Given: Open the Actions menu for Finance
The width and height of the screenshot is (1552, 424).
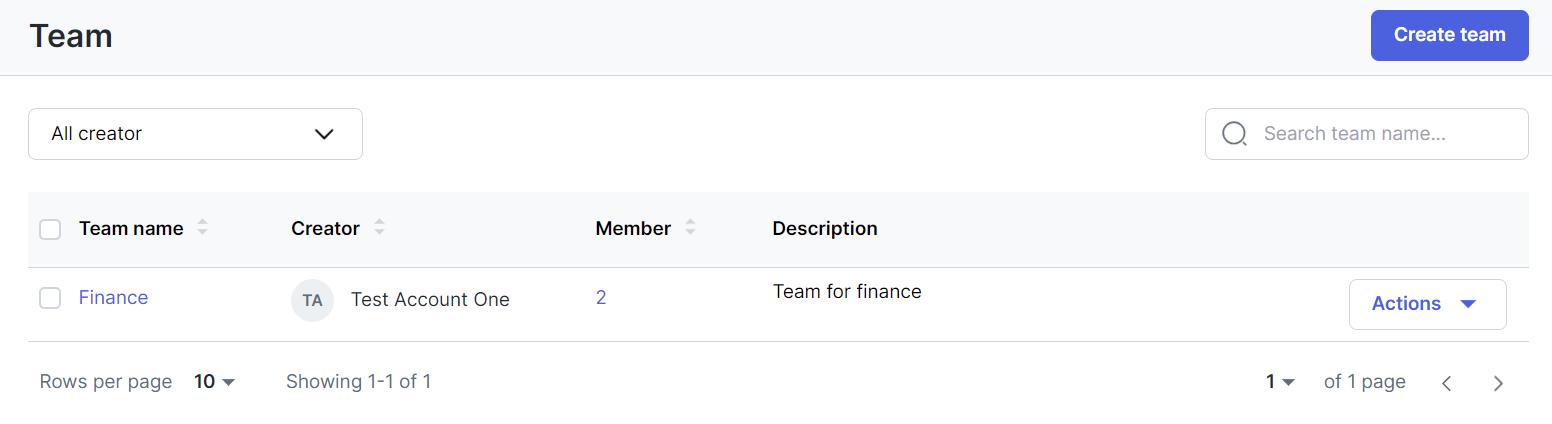Looking at the screenshot, I should (x=1427, y=304).
